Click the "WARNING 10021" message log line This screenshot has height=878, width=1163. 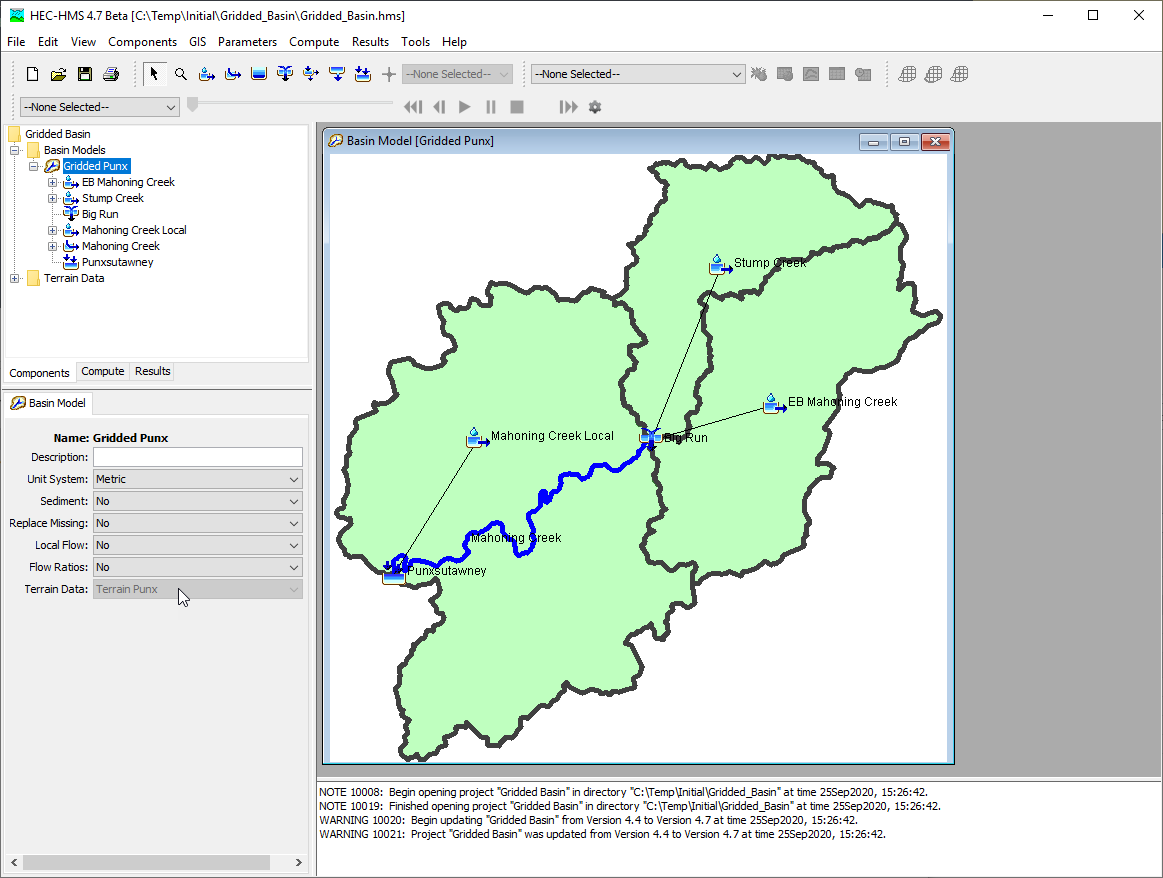[602, 834]
